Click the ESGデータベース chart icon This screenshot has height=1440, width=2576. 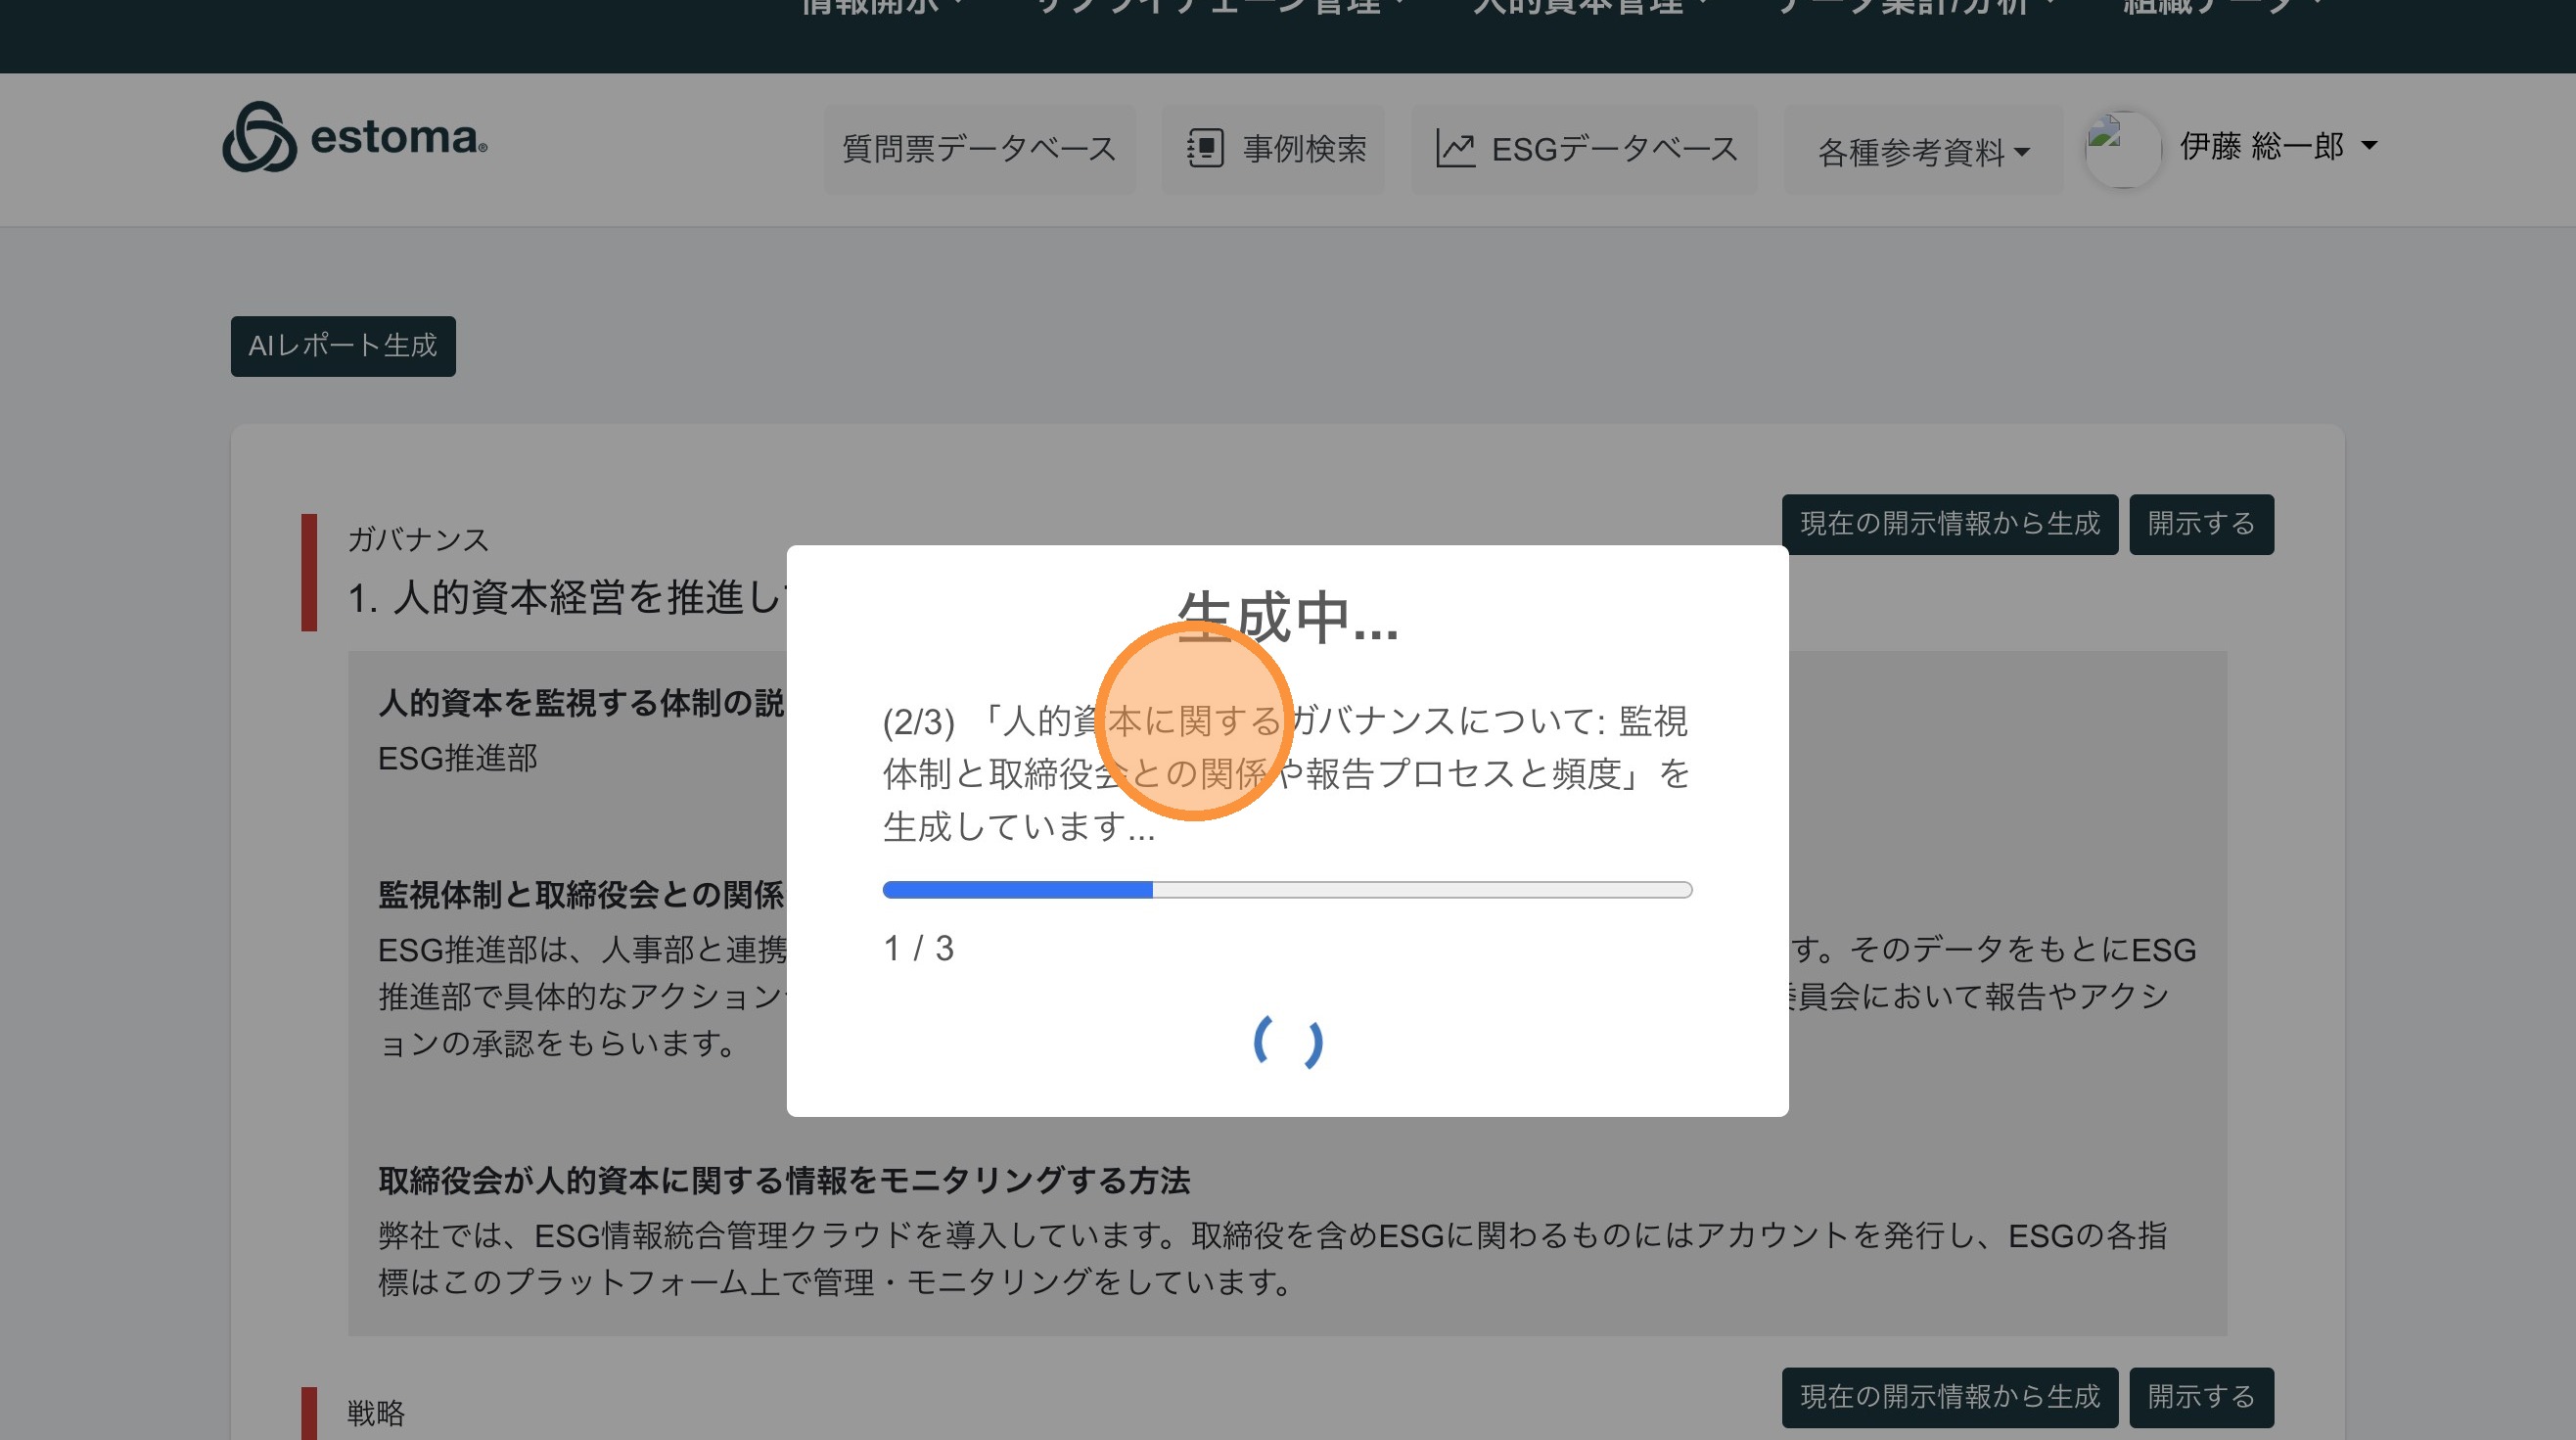(x=1455, y=149)
